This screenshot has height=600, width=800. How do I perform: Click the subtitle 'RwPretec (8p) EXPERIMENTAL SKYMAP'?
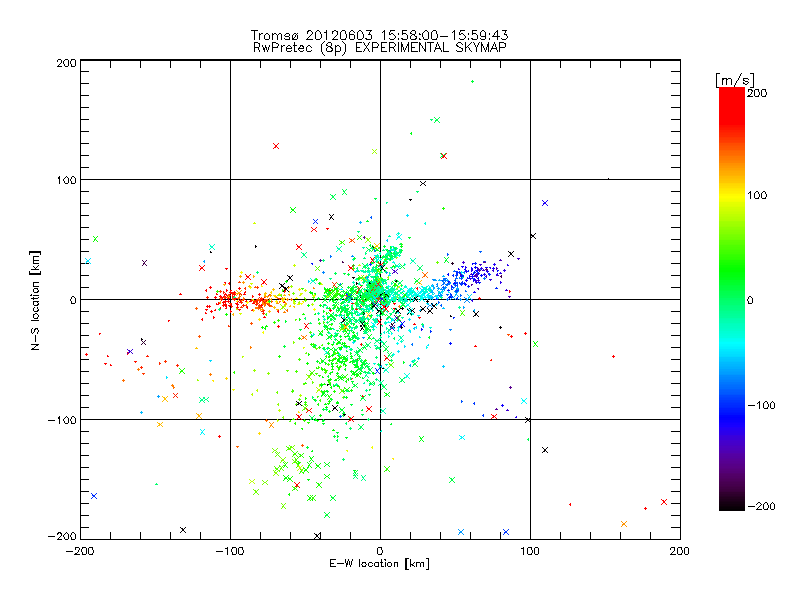point(380,47)
